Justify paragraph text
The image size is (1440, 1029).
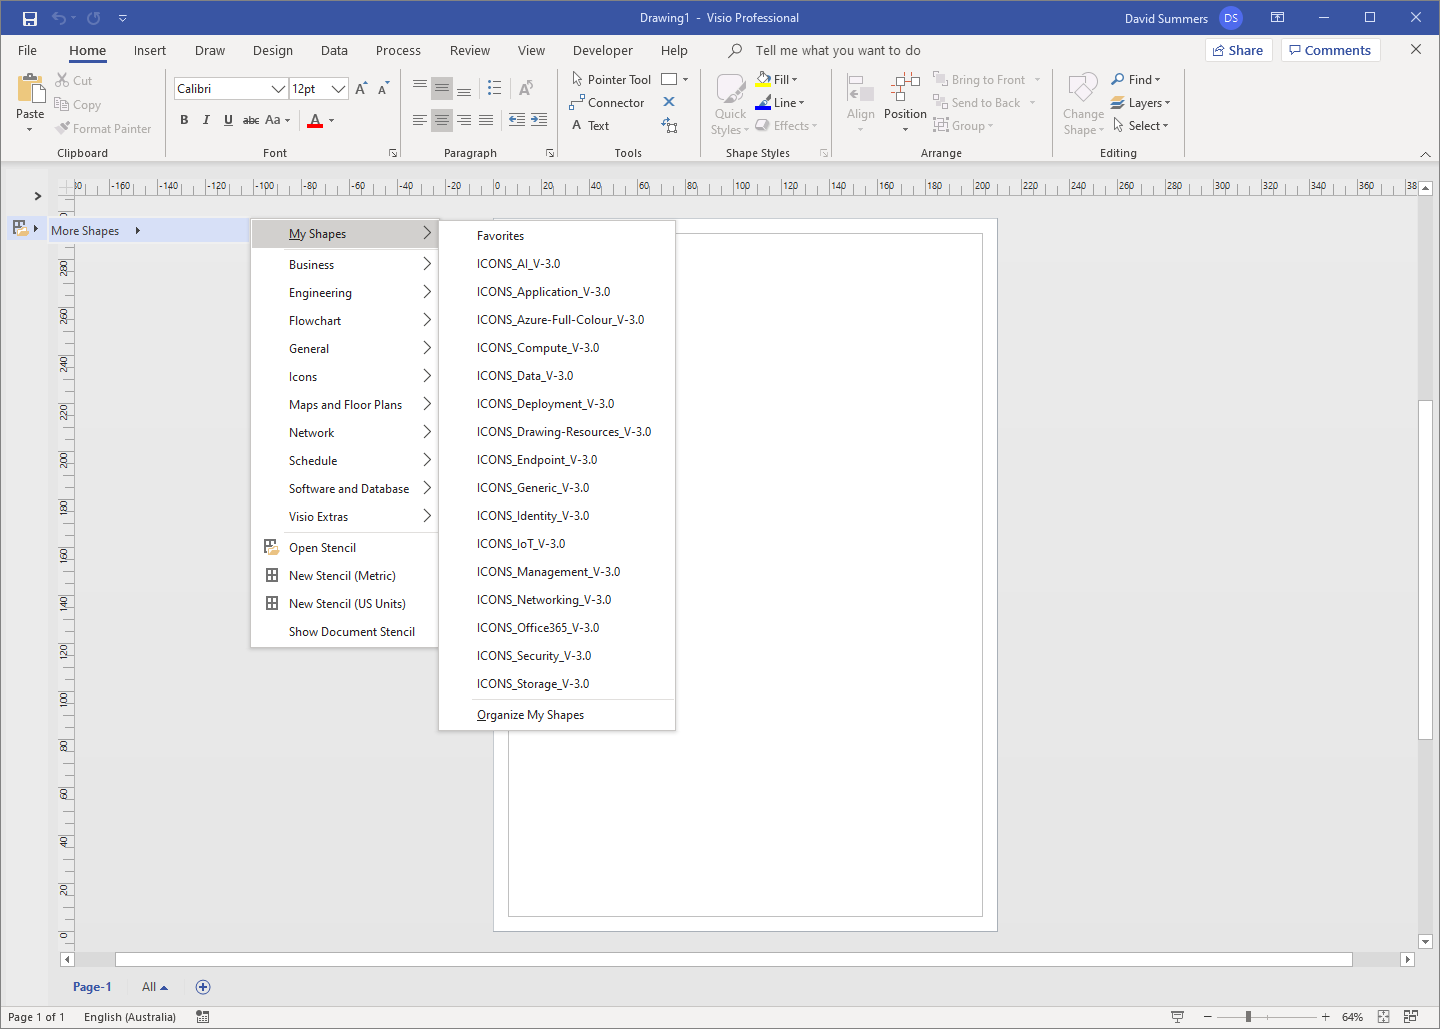pyautogui.click(x=486, y=120)
